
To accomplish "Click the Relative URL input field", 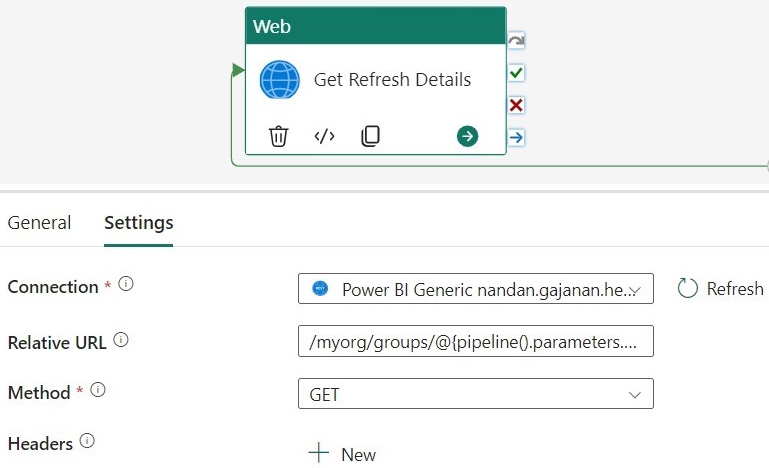I will tap(476, 341).
